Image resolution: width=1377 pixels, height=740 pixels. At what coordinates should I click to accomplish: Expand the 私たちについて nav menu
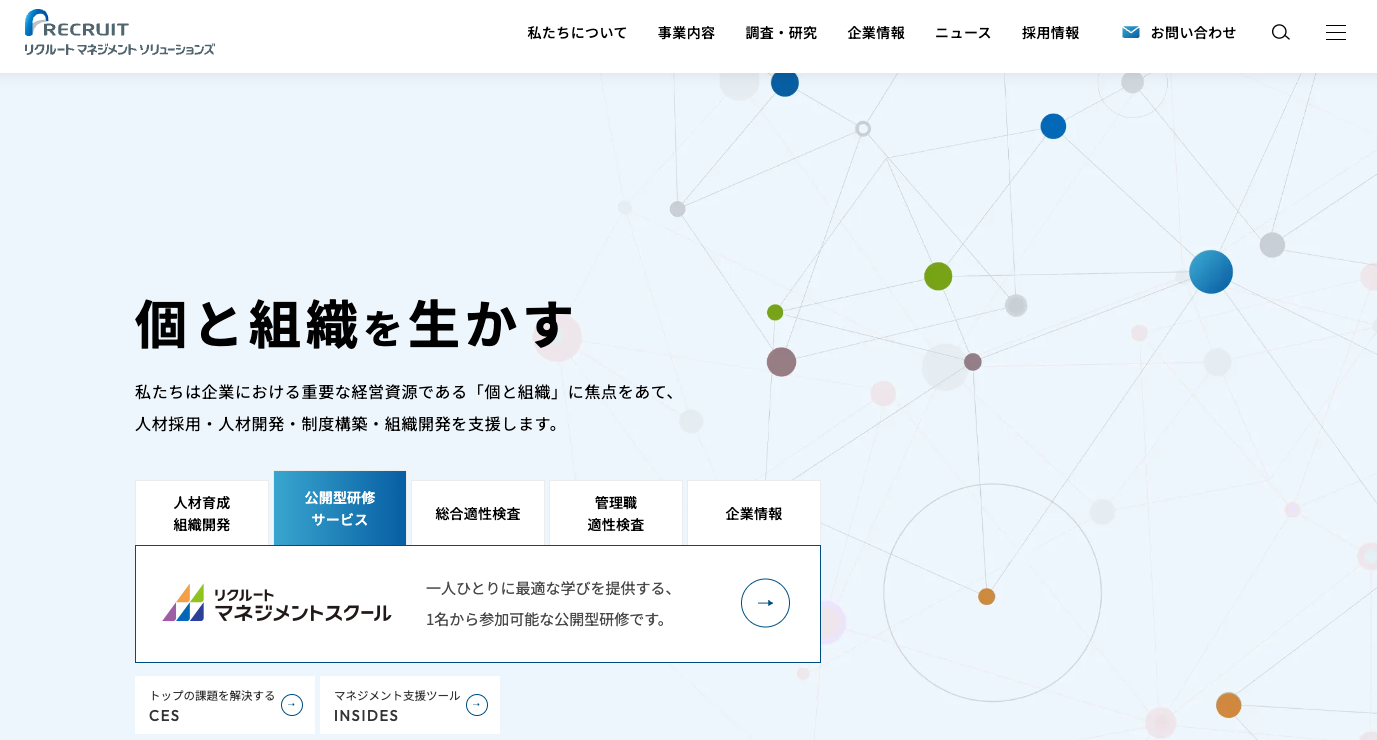577,32
